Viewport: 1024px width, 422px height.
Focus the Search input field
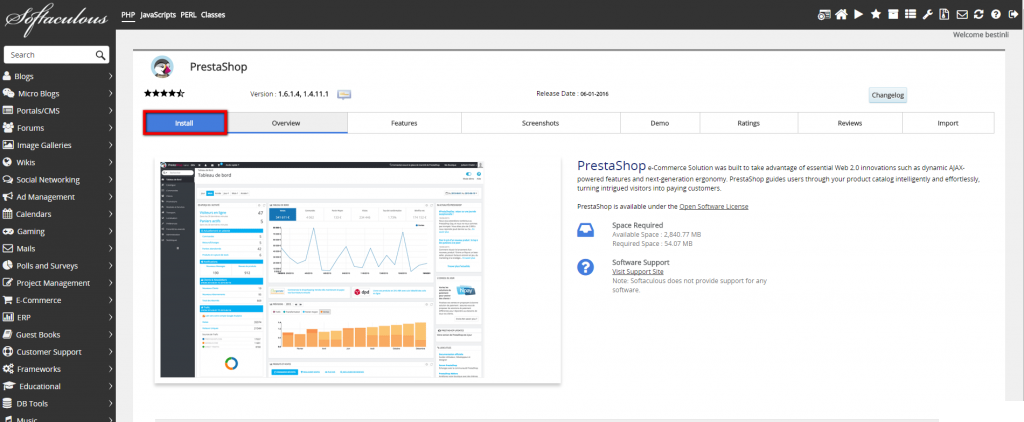57,55
